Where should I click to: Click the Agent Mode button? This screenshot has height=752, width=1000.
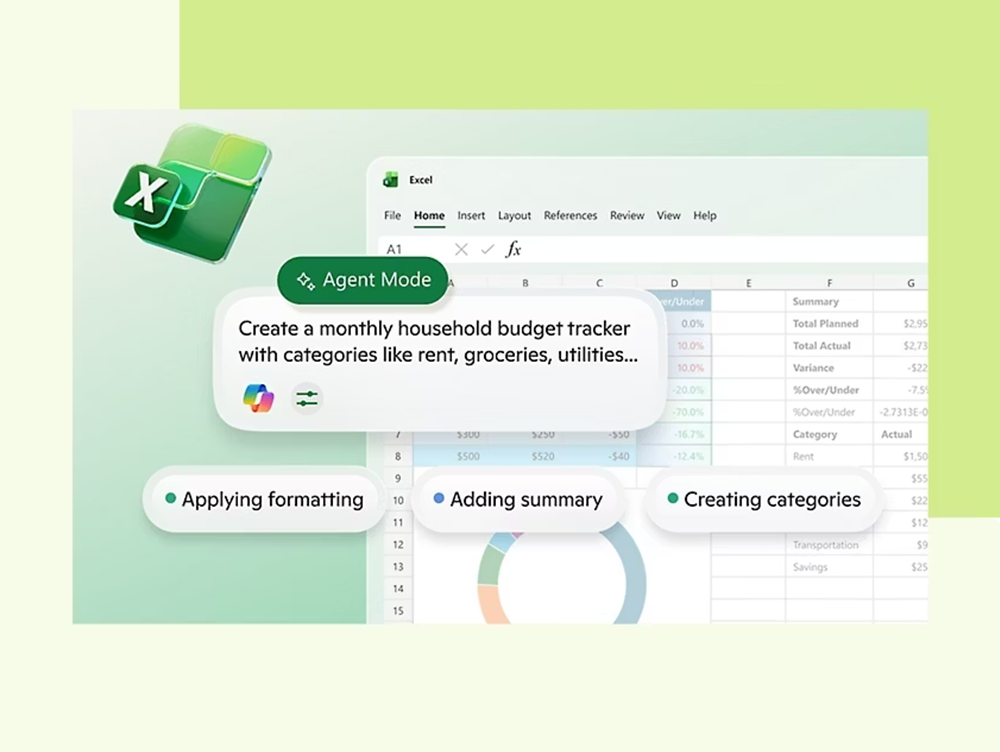(x=362, y=280)
